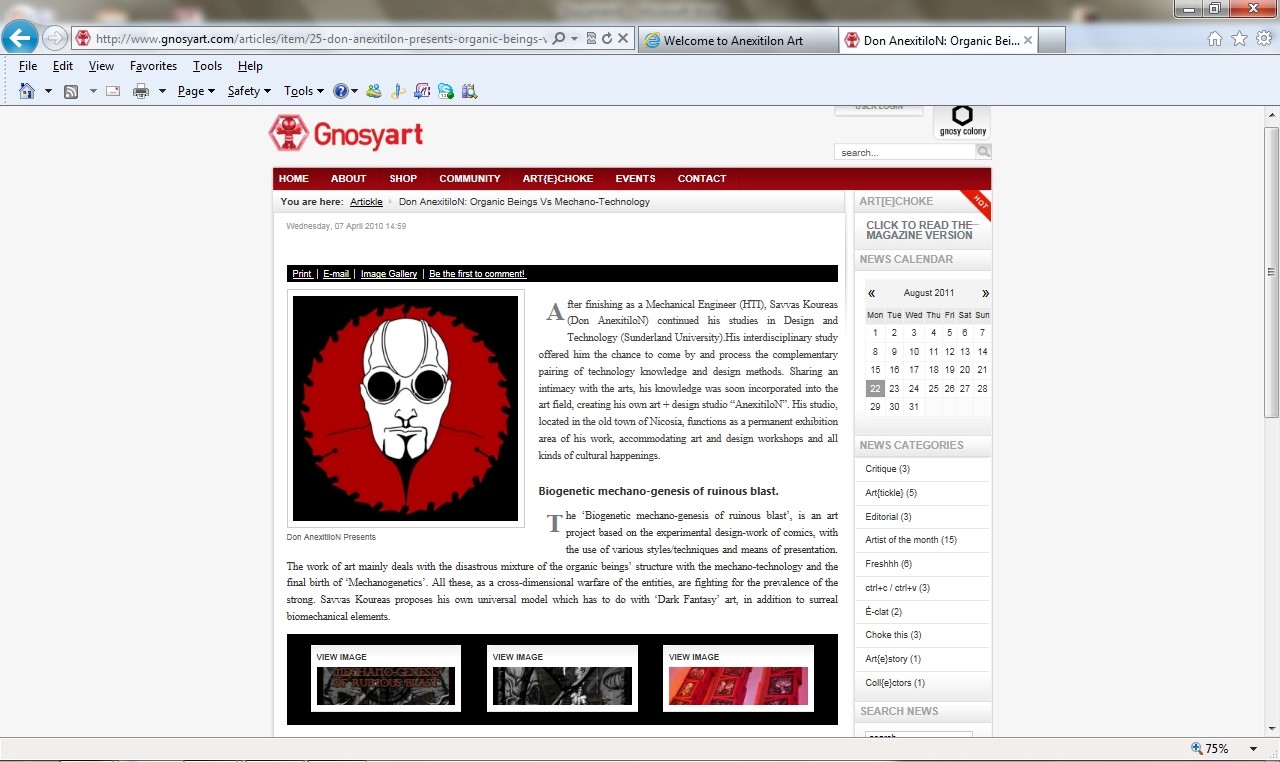The height and width of the screenshot is (762, 1280).
Task: Go to previous month in news calendar
Action: 871,293
